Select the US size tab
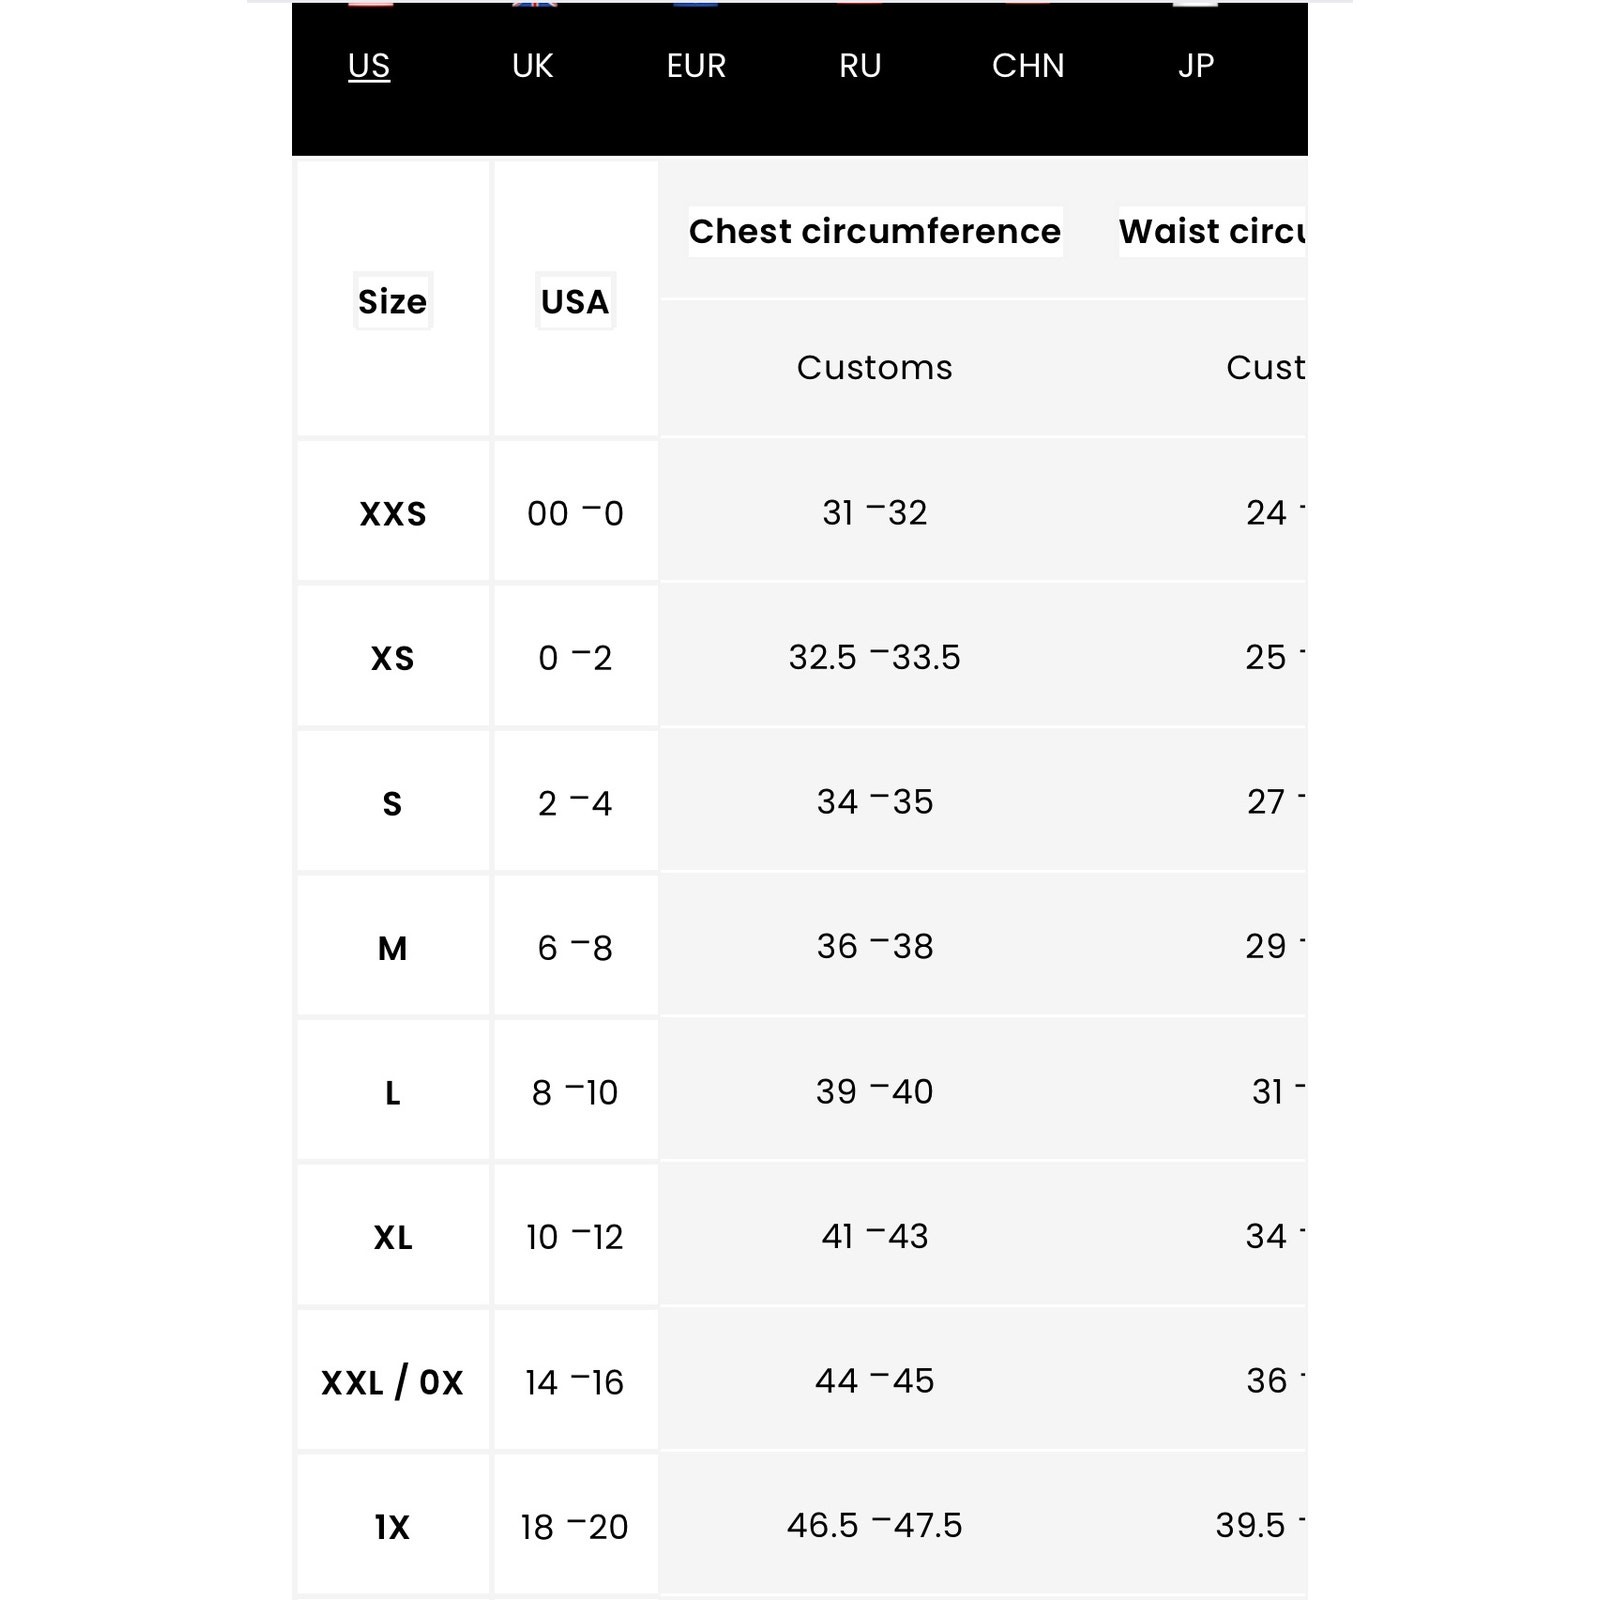1600x1600 pixels. (x=369, y=66)
